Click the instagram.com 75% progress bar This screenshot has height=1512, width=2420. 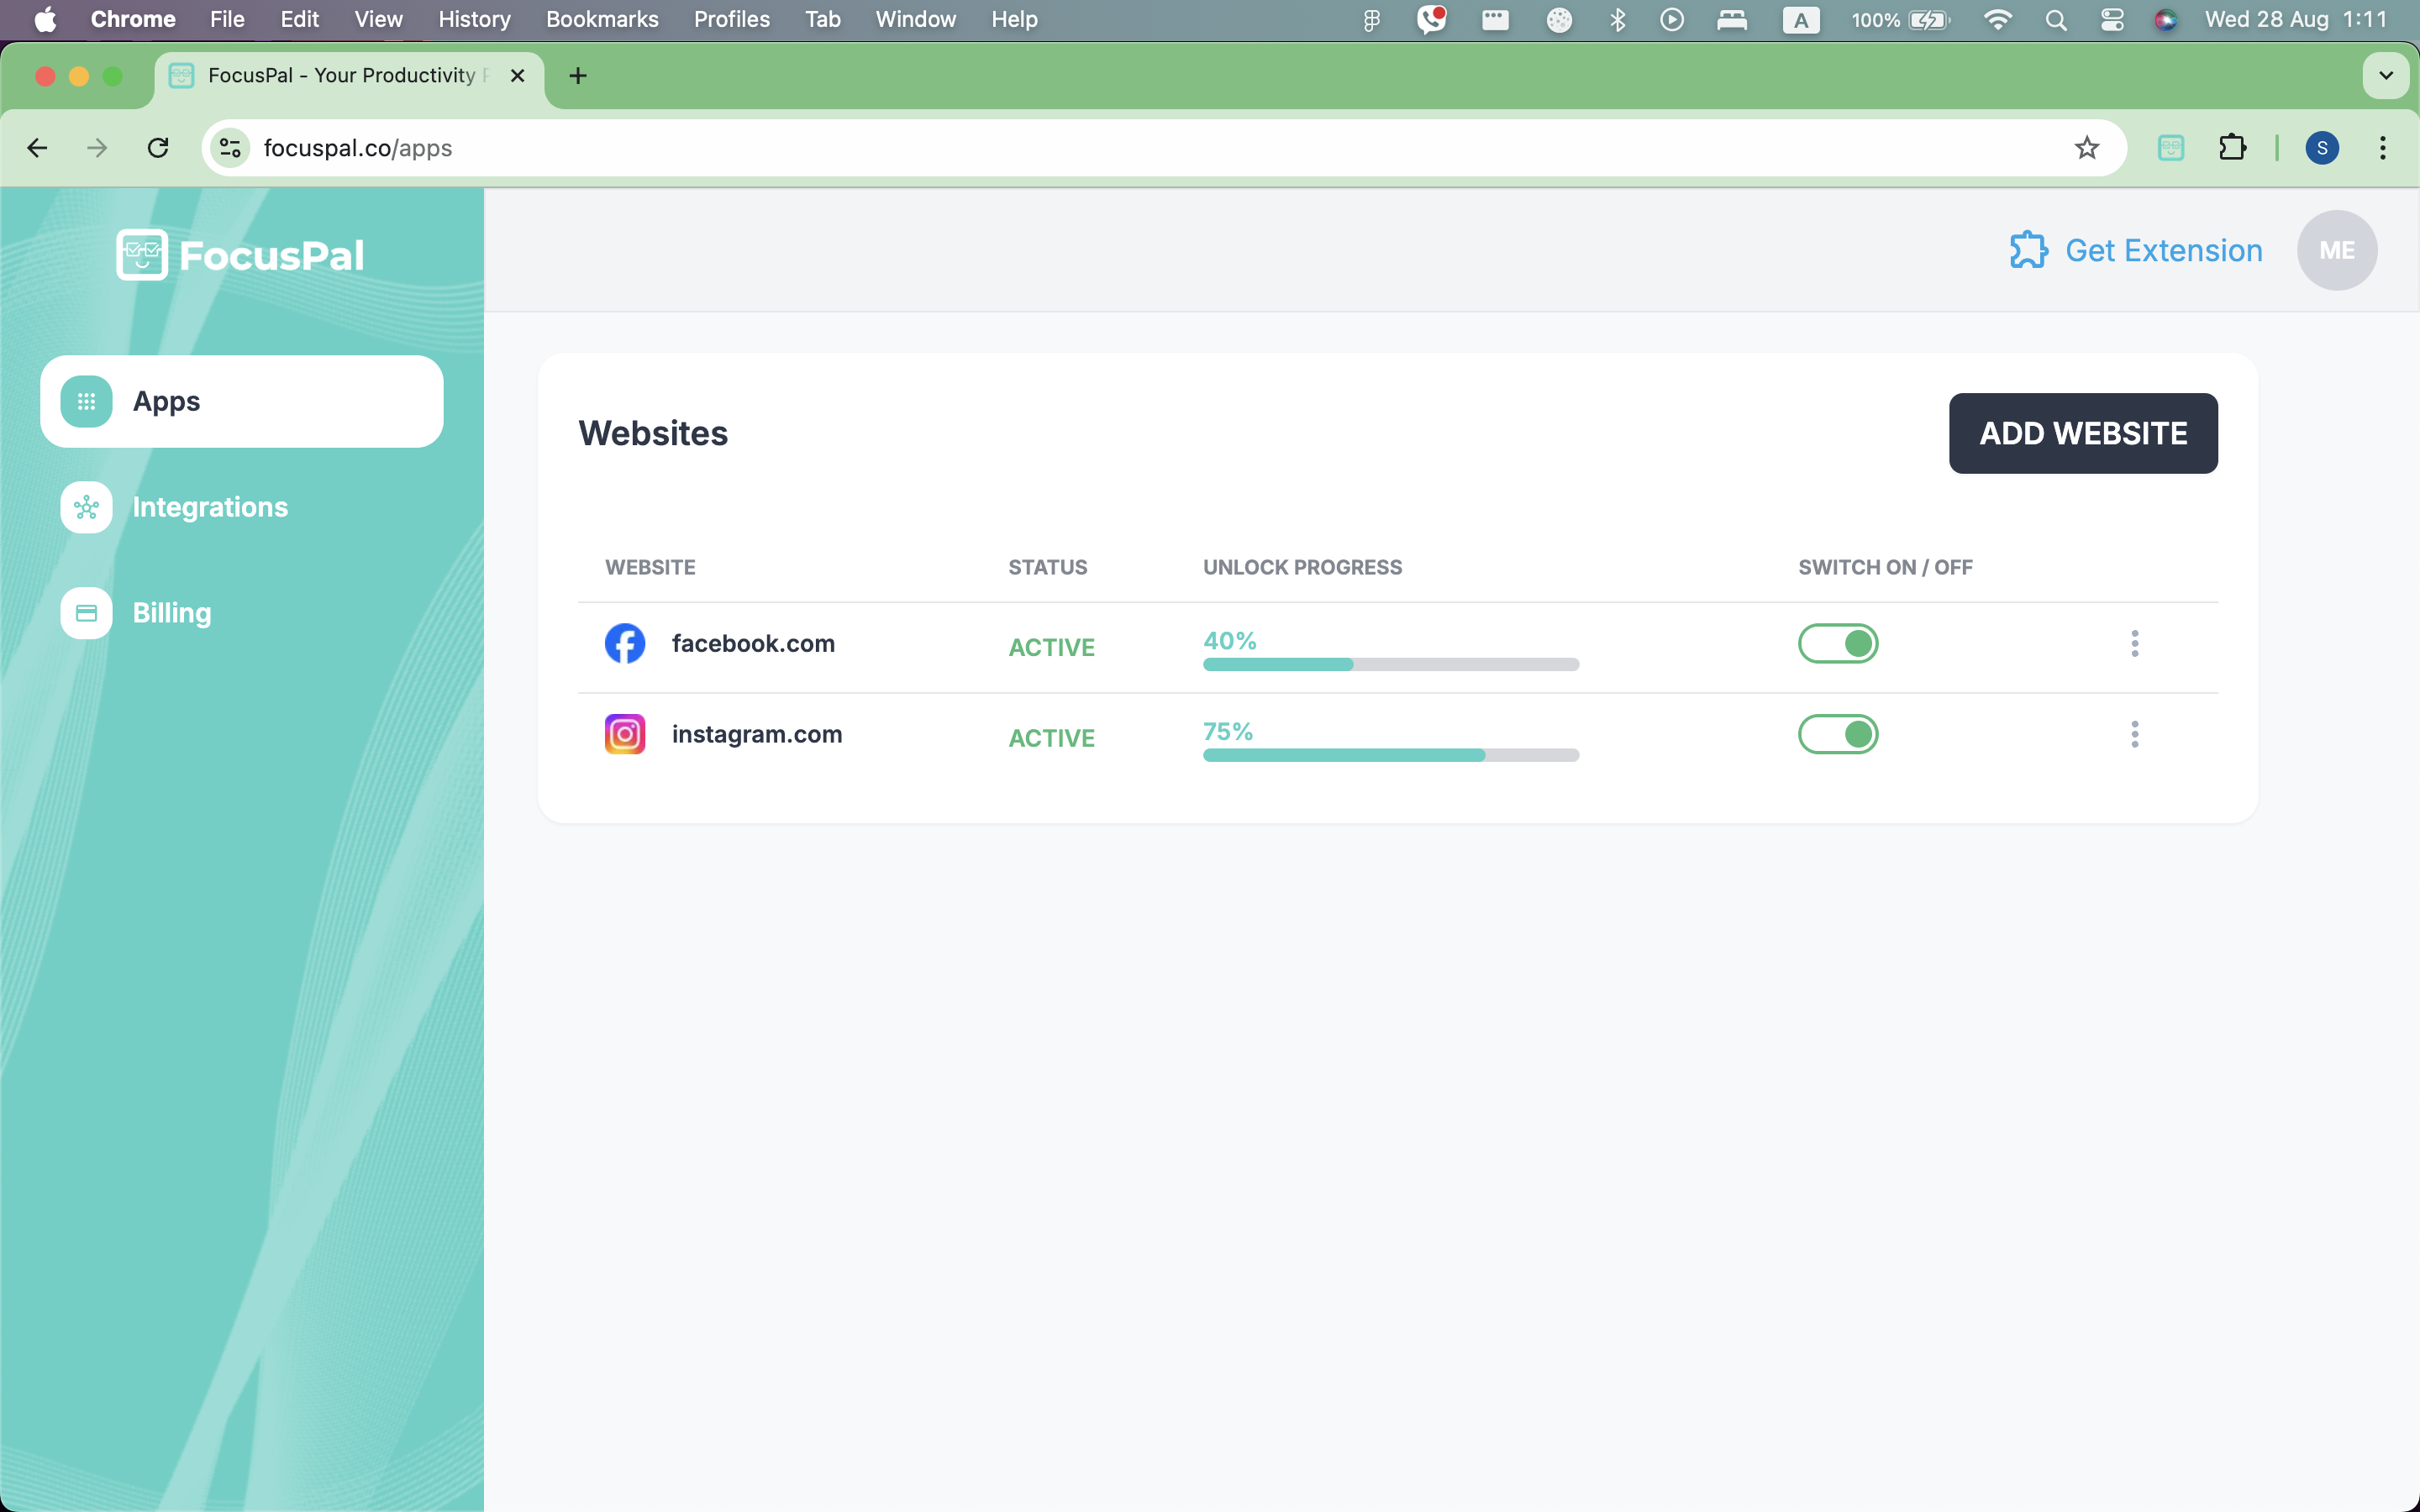[x=1391, y=755]
